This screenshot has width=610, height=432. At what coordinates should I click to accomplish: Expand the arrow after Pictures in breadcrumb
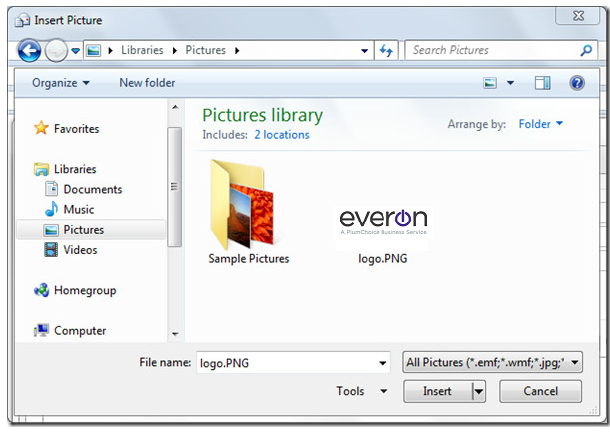(237, 51)
